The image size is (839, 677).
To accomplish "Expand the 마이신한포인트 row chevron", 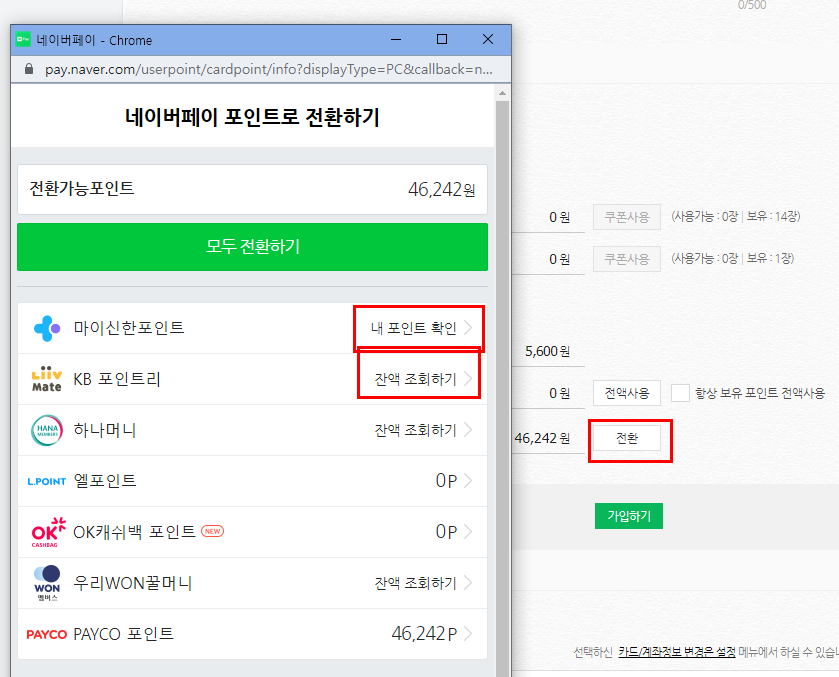I will coord(468,328).
